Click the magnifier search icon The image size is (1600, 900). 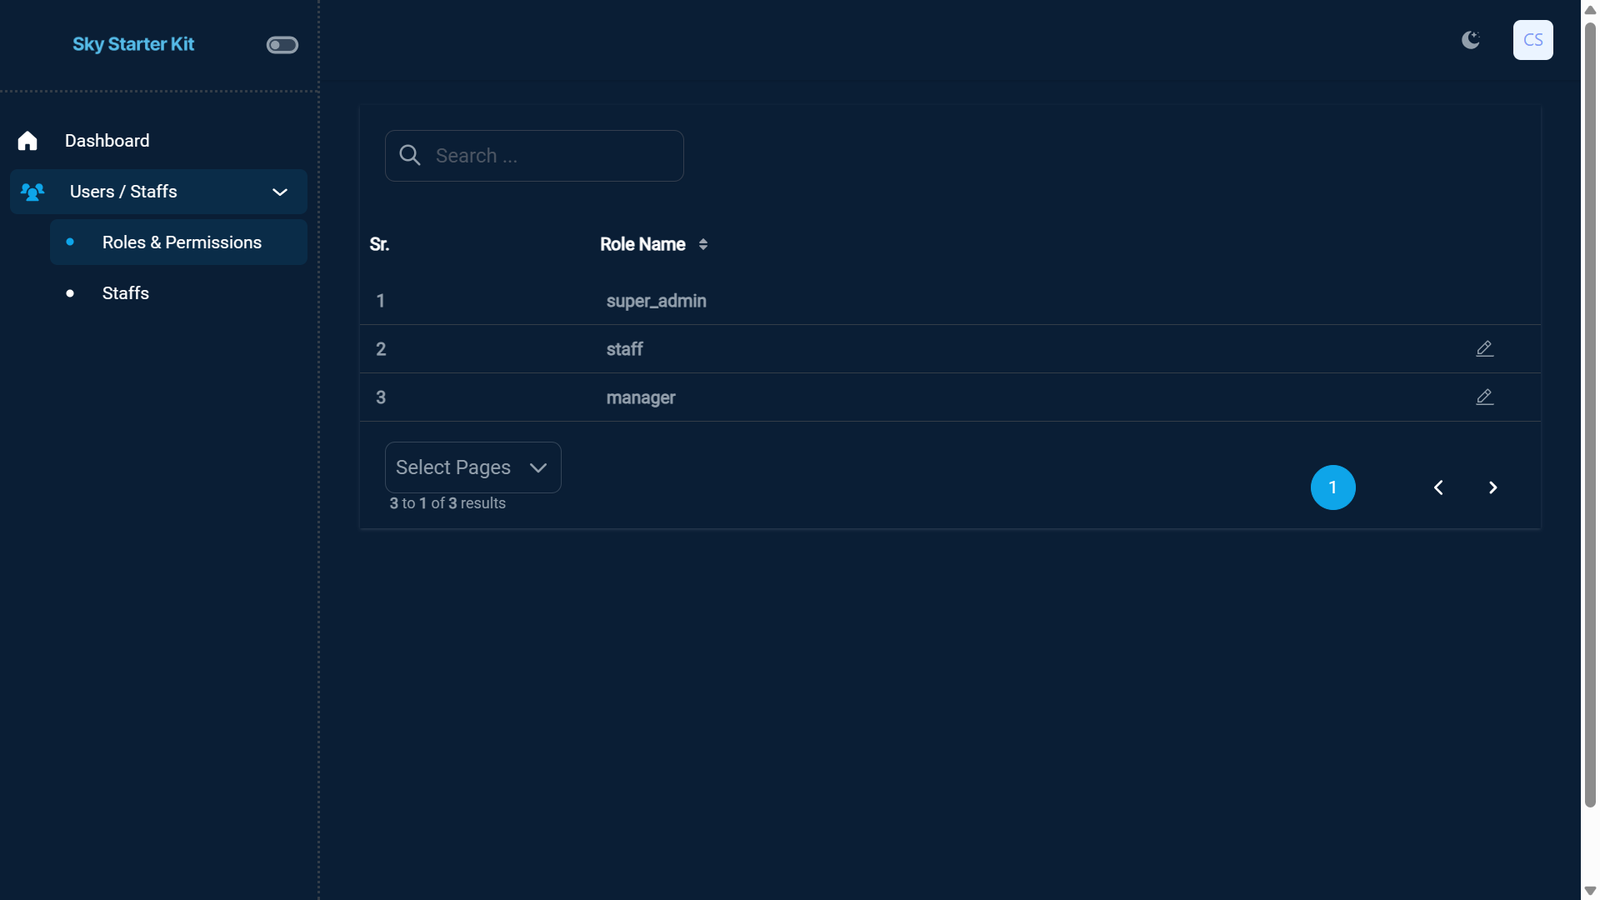410,155
